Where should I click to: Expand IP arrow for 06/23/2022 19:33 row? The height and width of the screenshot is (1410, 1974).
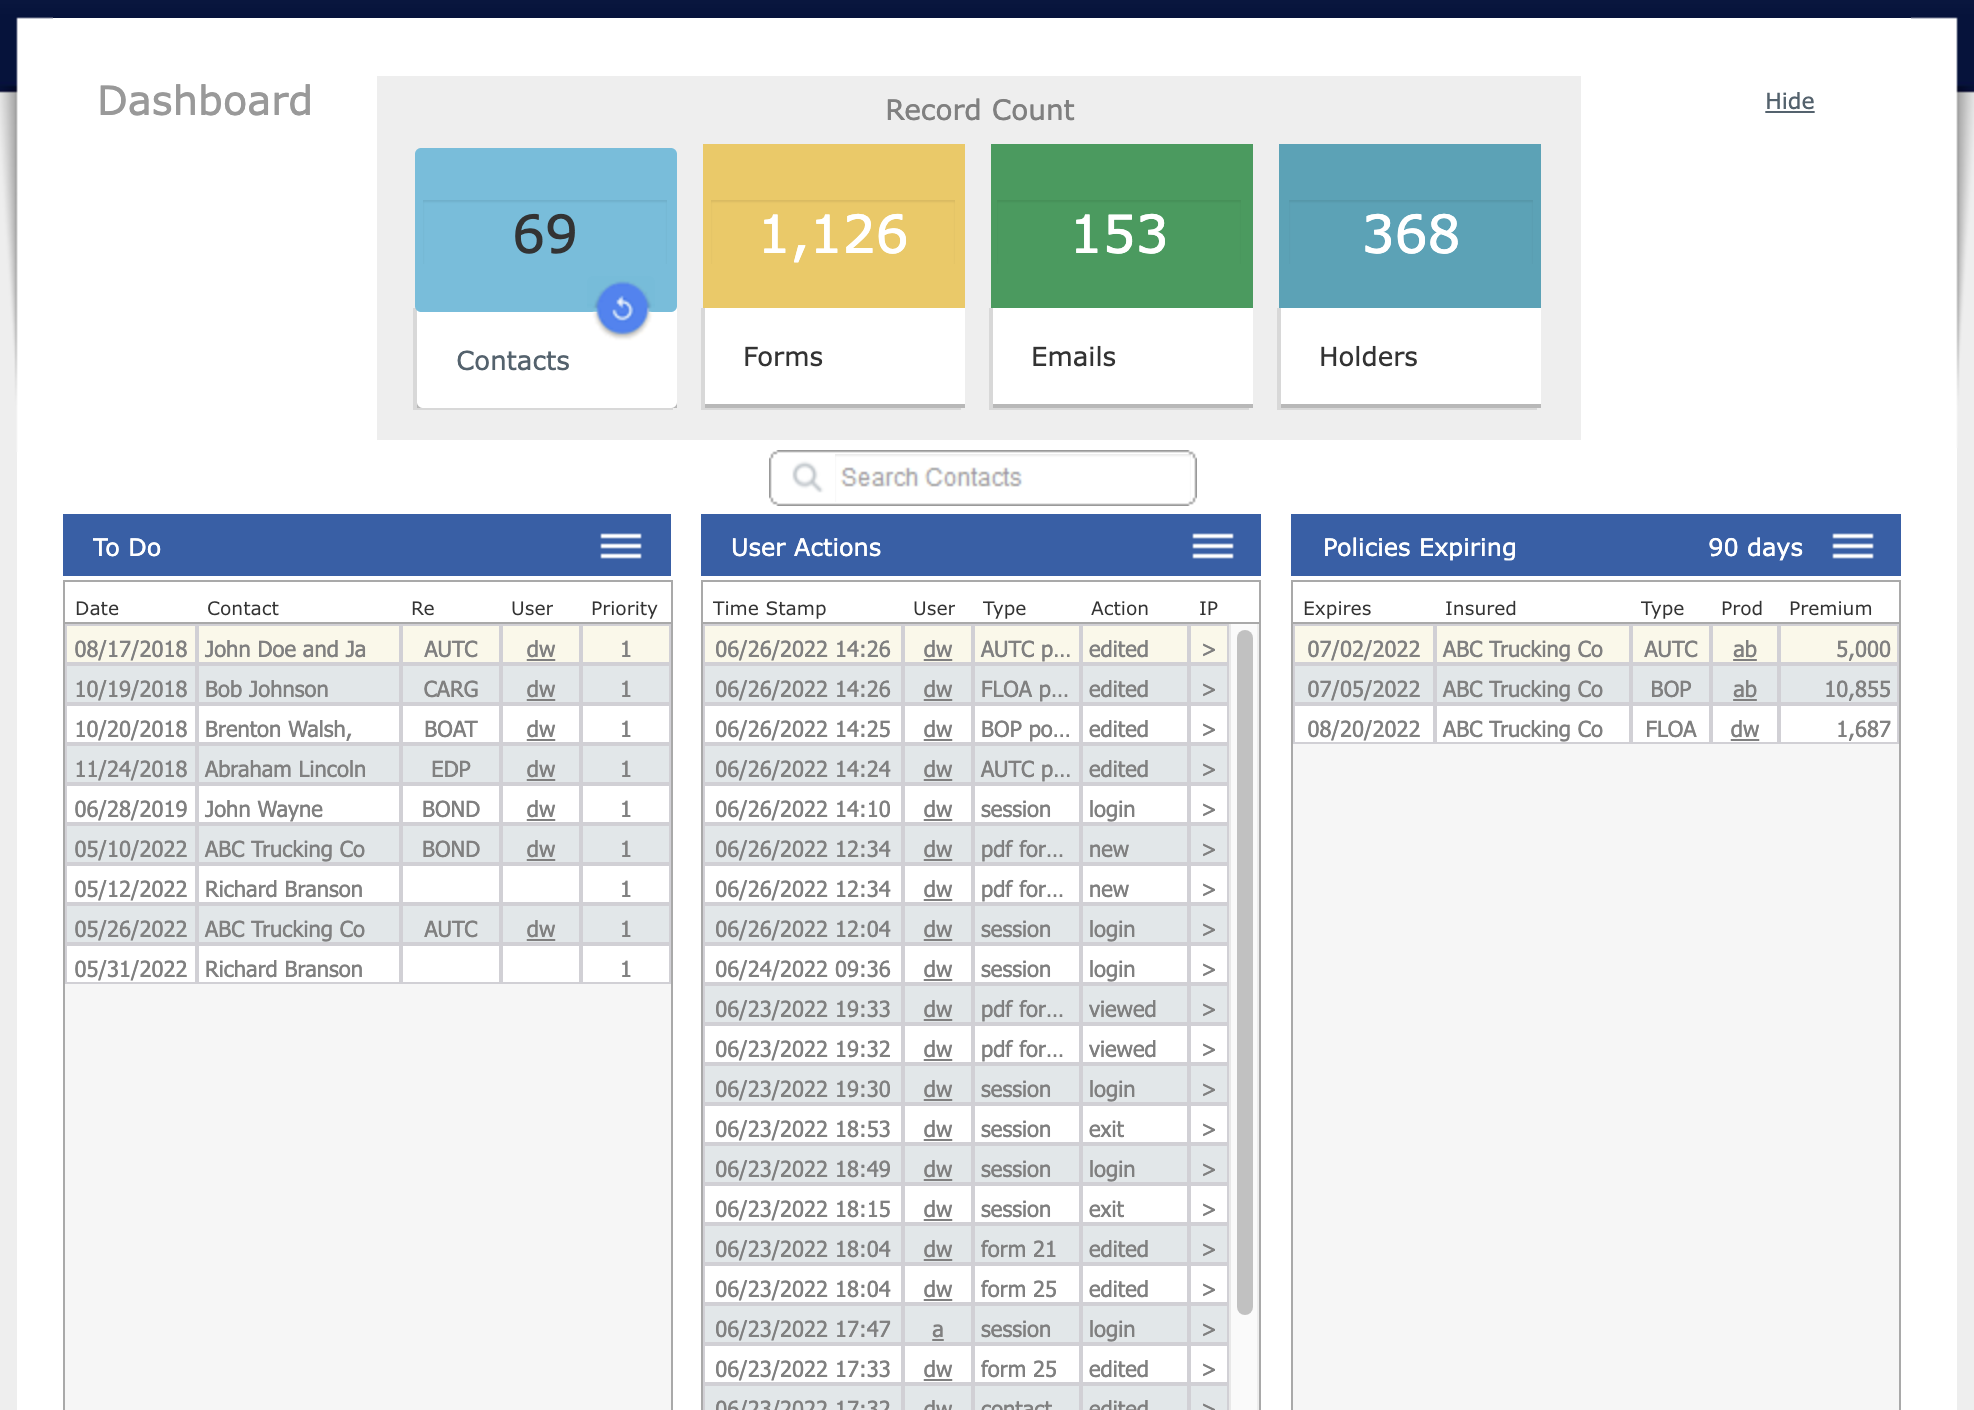tap(1208, 1009)
